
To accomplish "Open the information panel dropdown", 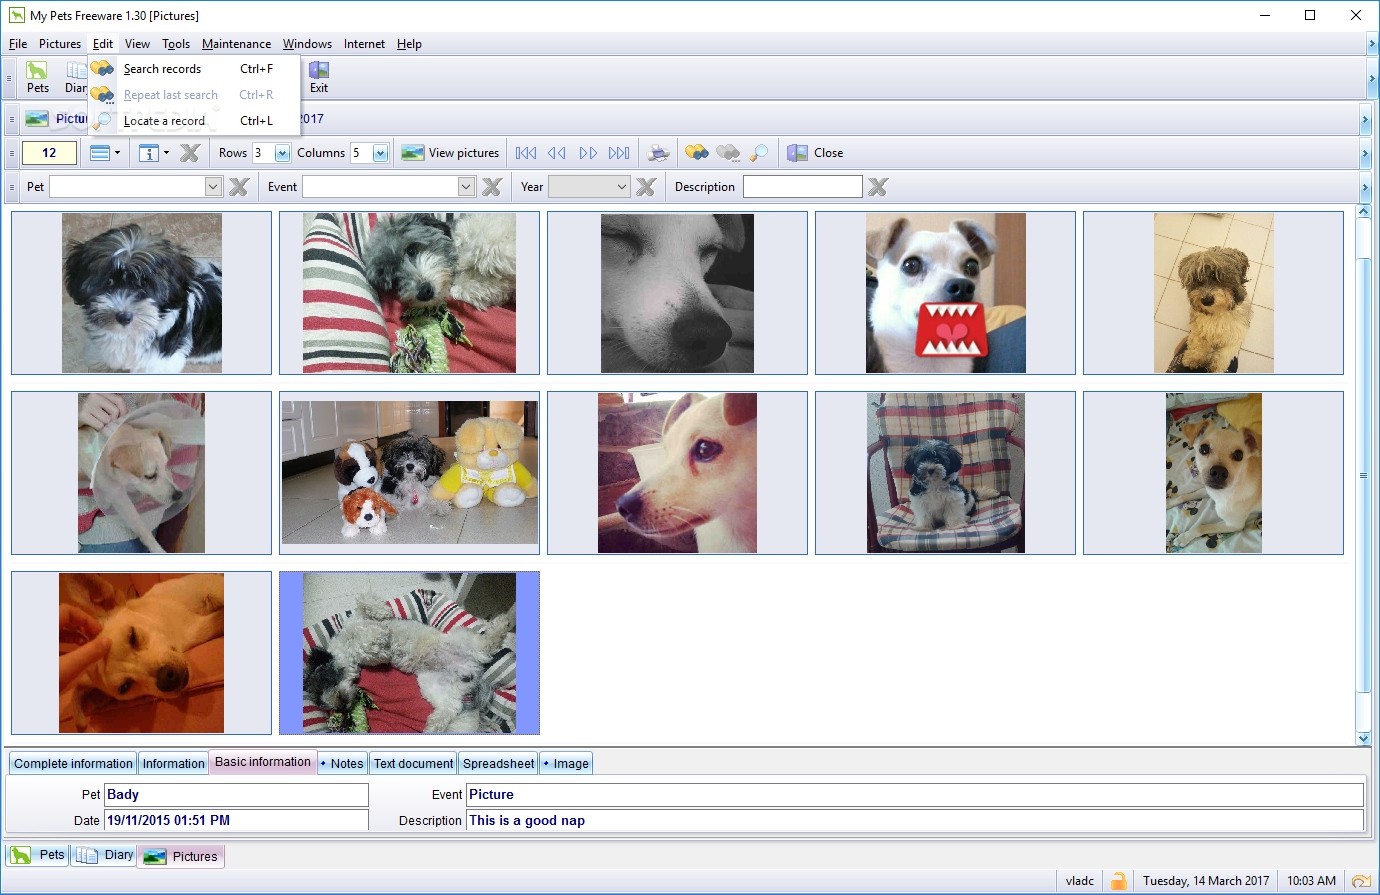I will click(154, 153).
